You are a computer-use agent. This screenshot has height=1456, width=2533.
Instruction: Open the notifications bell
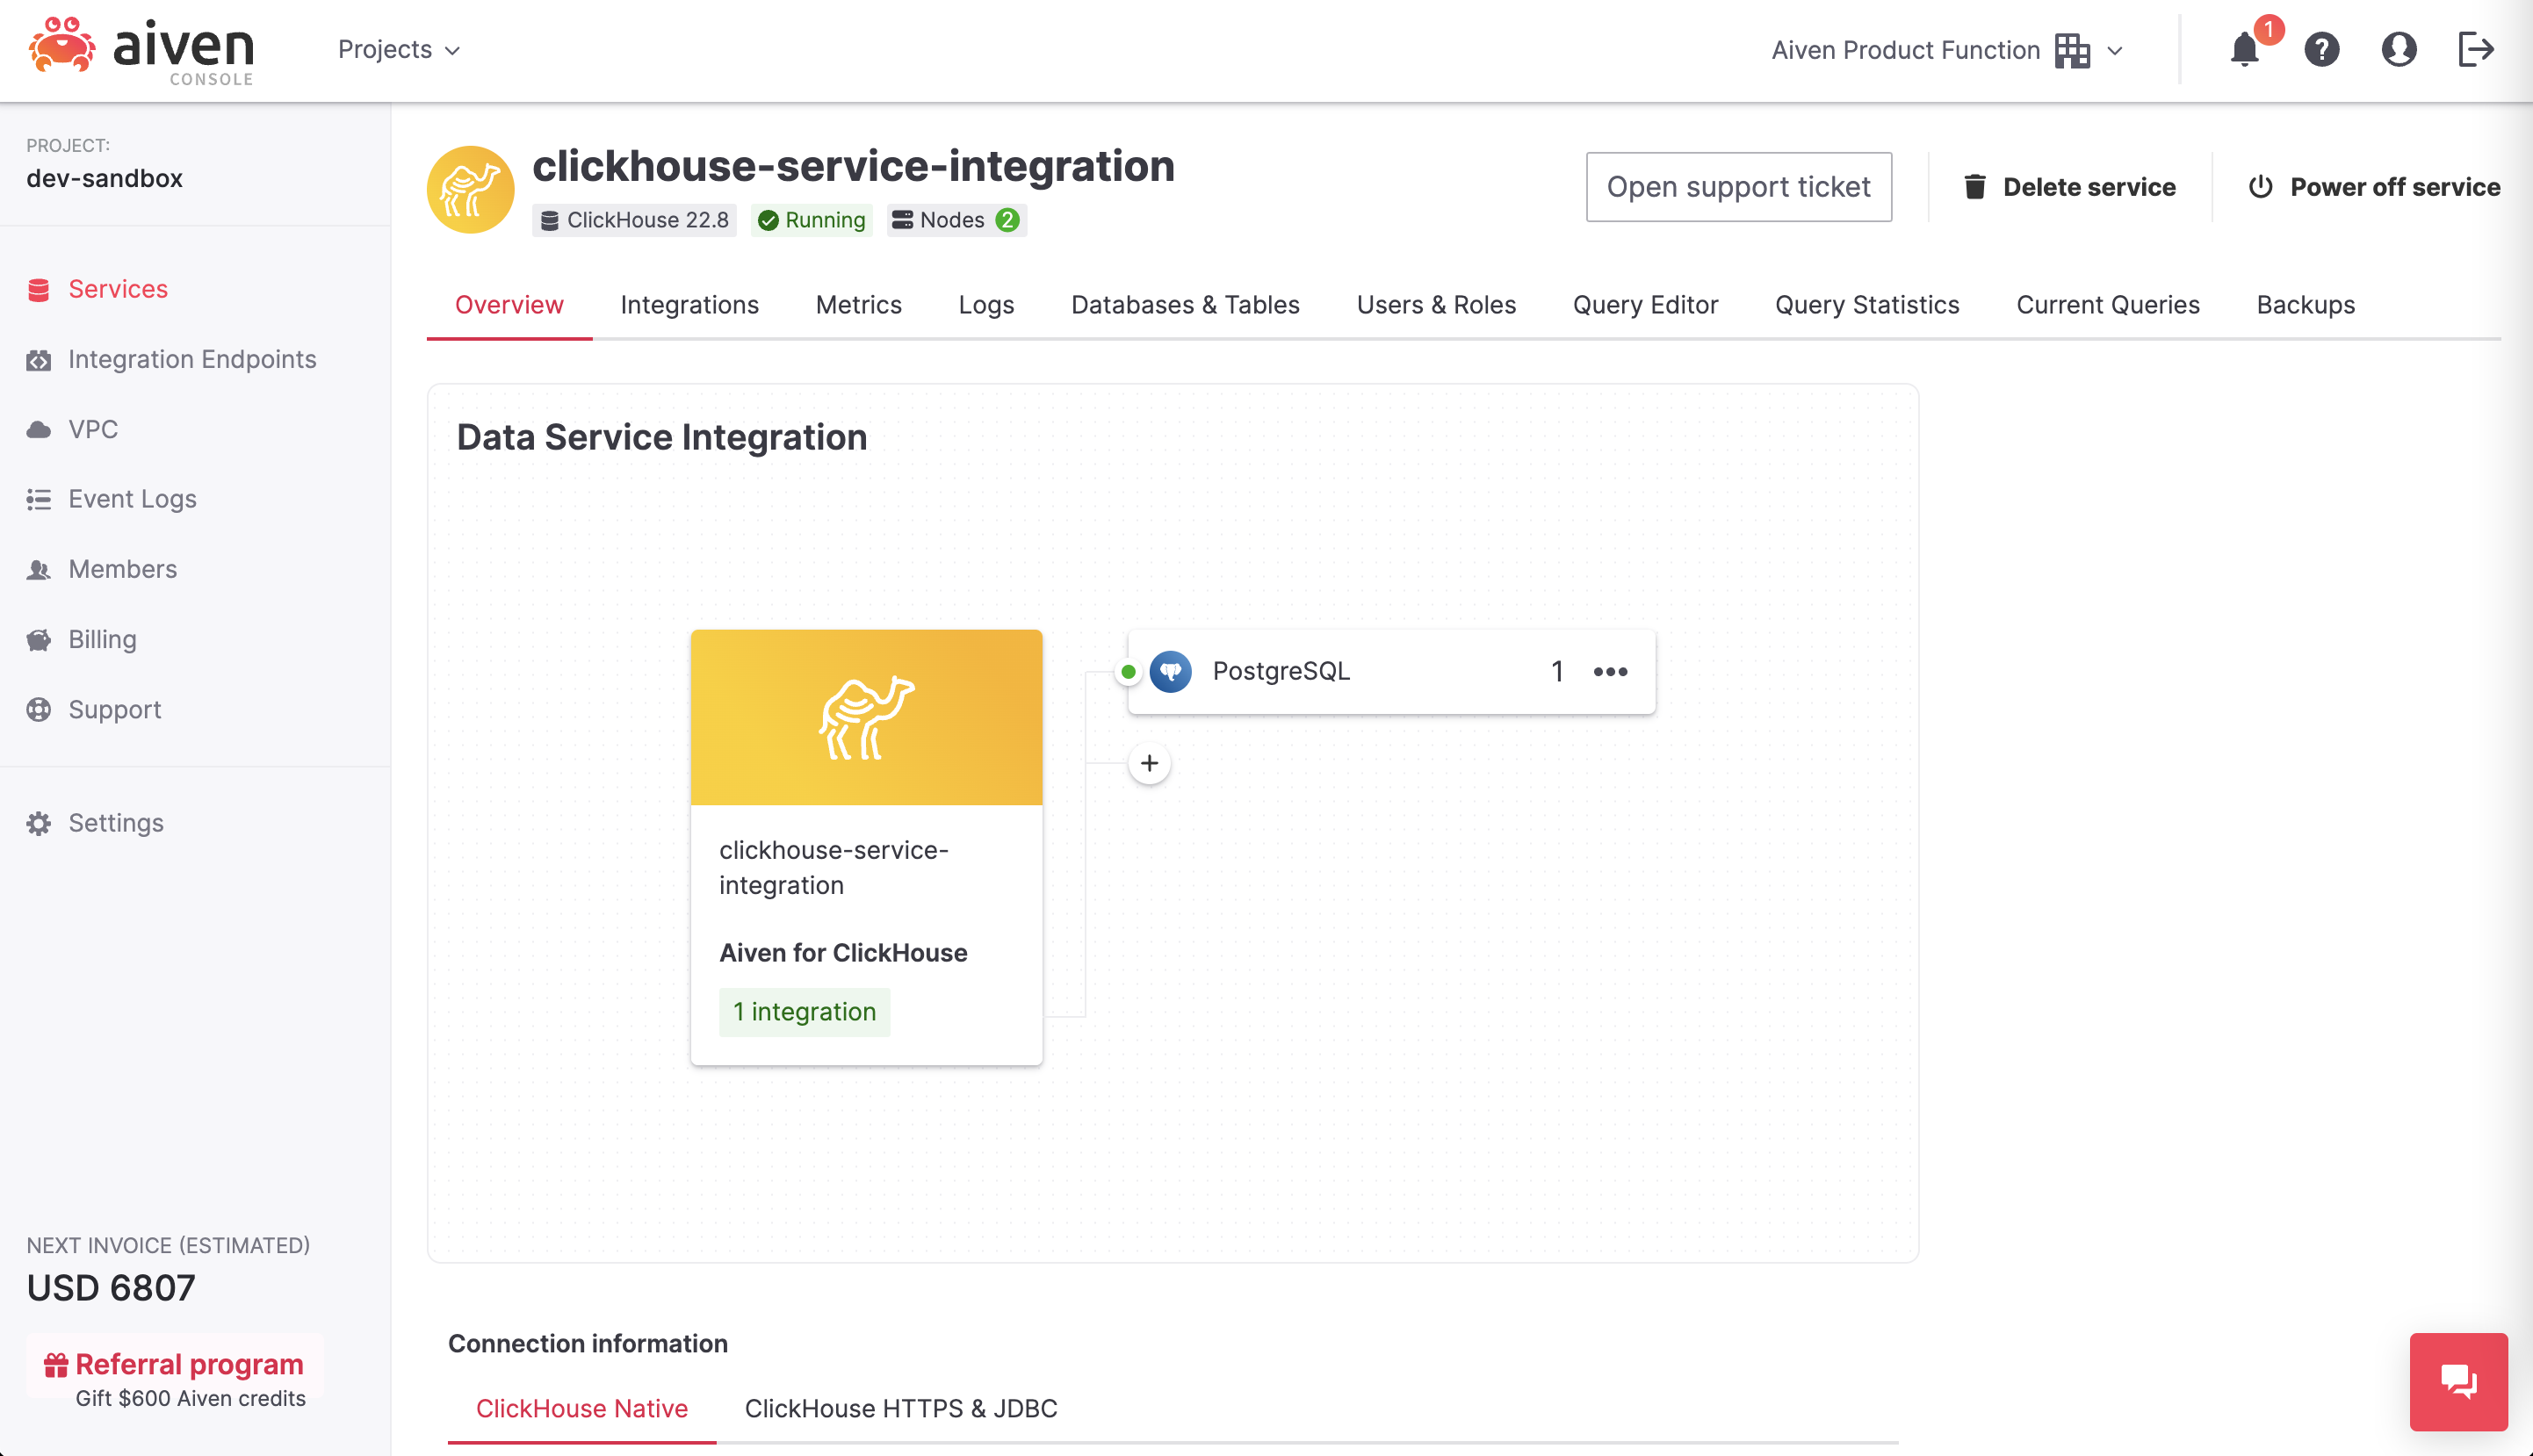pyautogui.click(x=2244, y=49)
